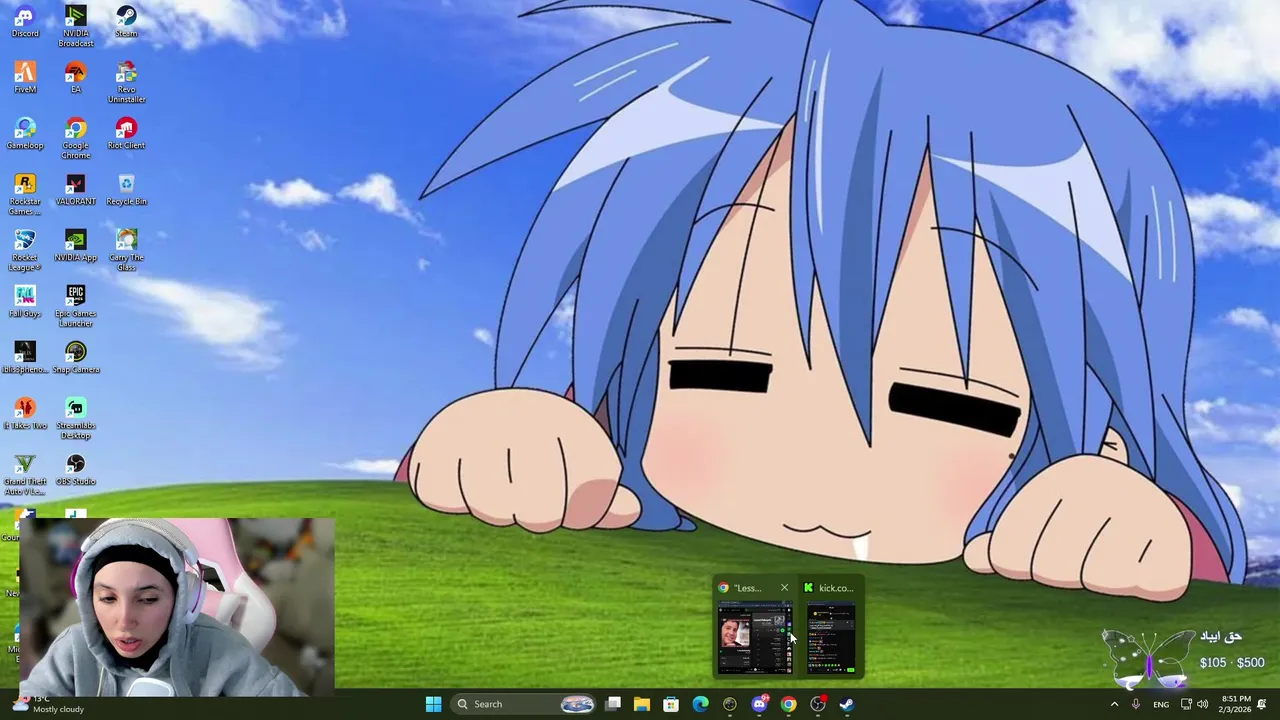Open the Snap Camera shortcut

click(x=76, y=358)
